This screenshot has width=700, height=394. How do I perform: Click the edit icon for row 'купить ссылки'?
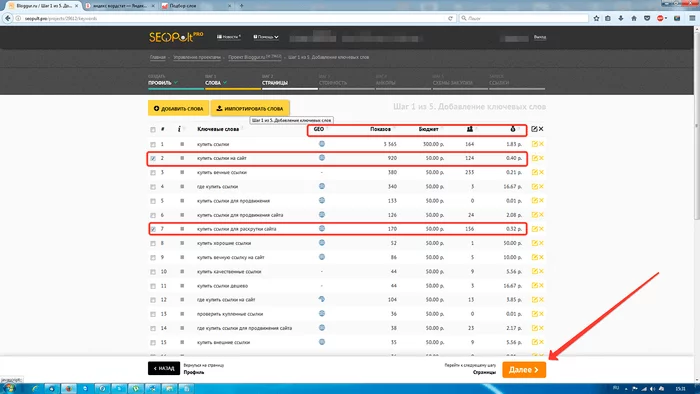(534, 144)
